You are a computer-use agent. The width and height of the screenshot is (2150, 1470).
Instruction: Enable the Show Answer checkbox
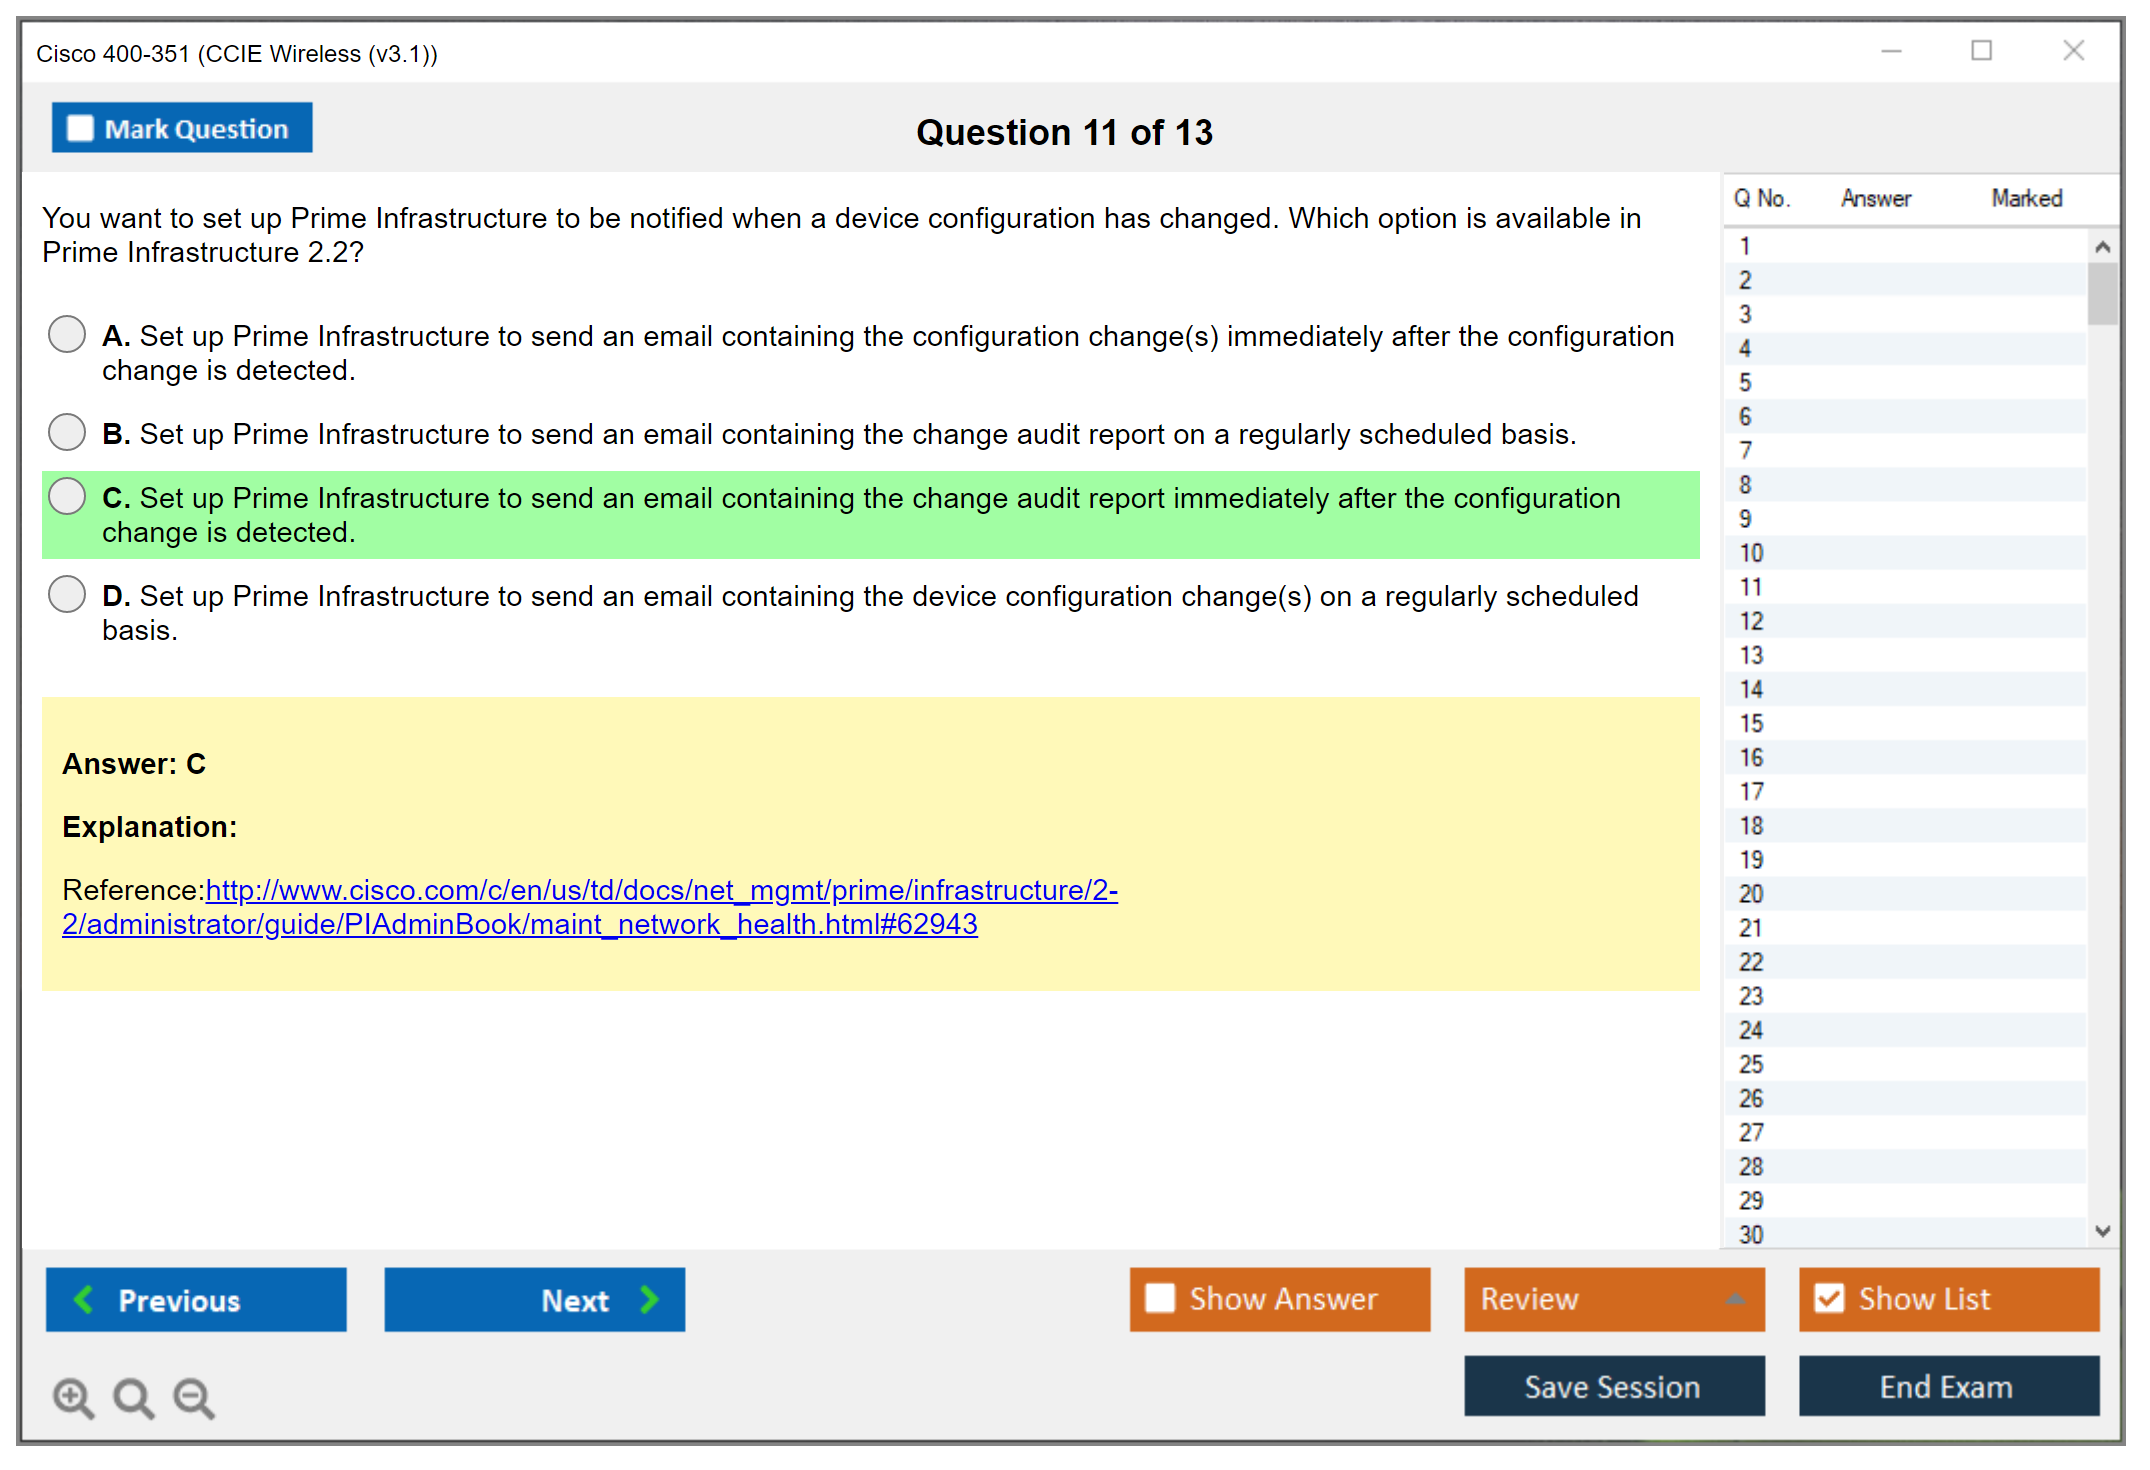(x=1160, y=1298)
